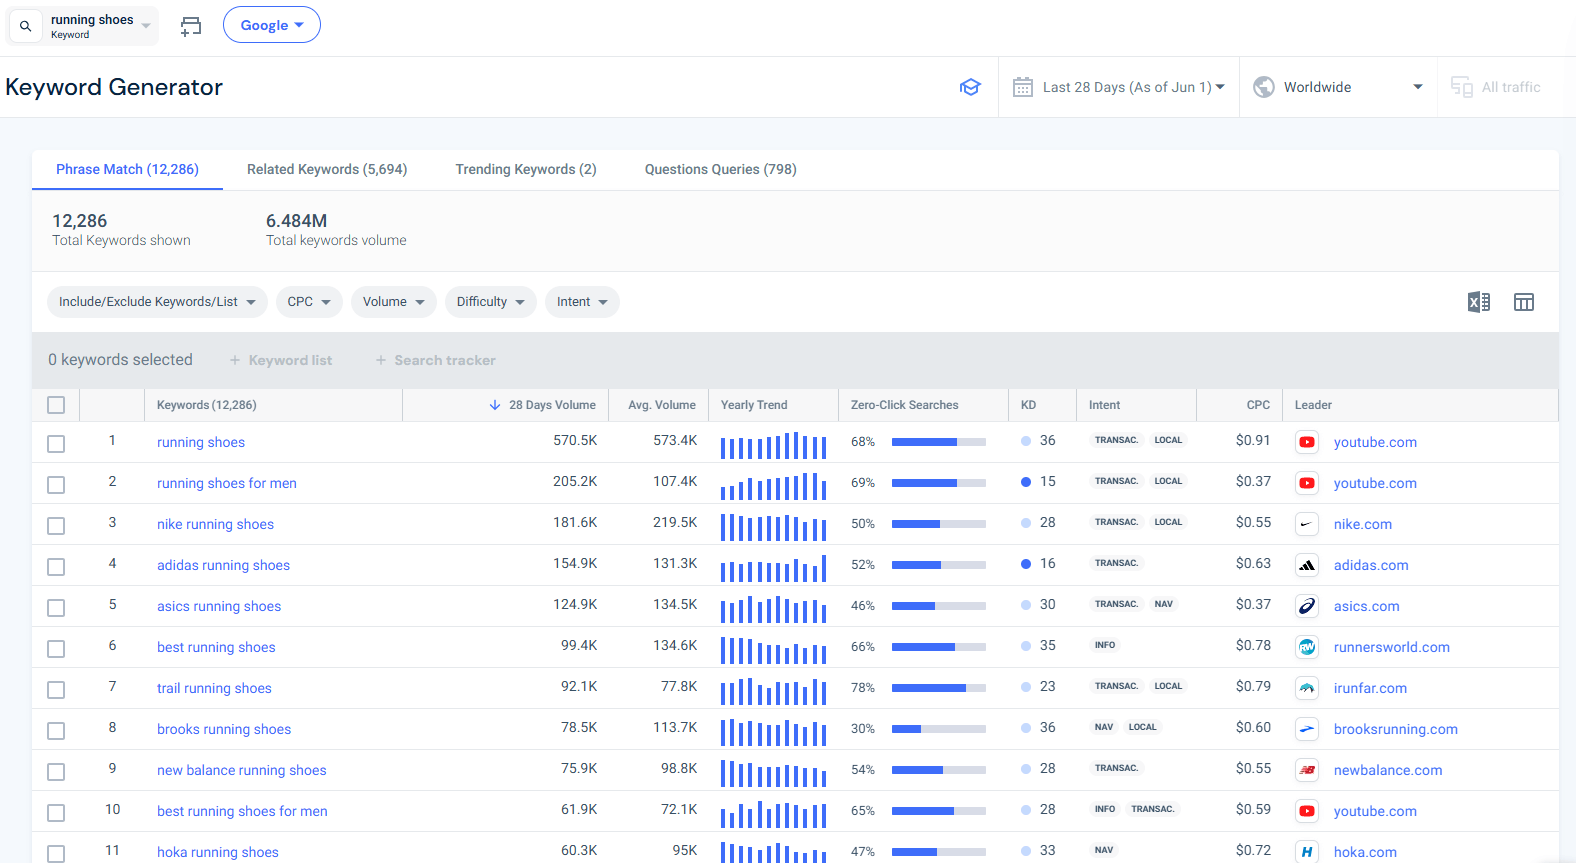Select the nike running shoes checkbox
Viewport: 1576px width, 863px height.
(x=56, y=526)
